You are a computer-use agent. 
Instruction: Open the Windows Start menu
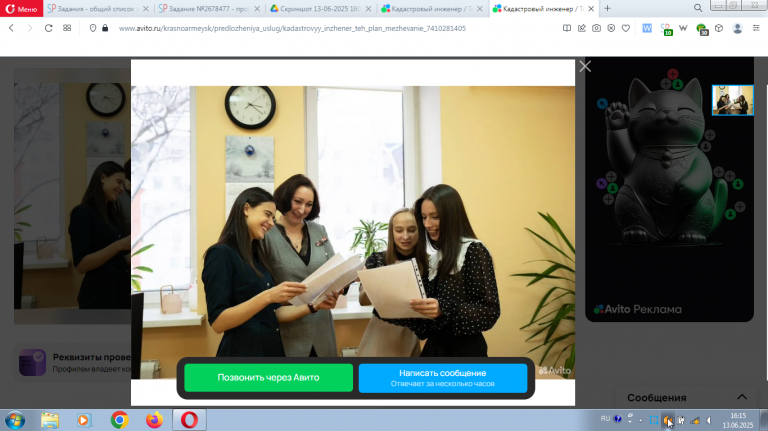pos(15,420)
